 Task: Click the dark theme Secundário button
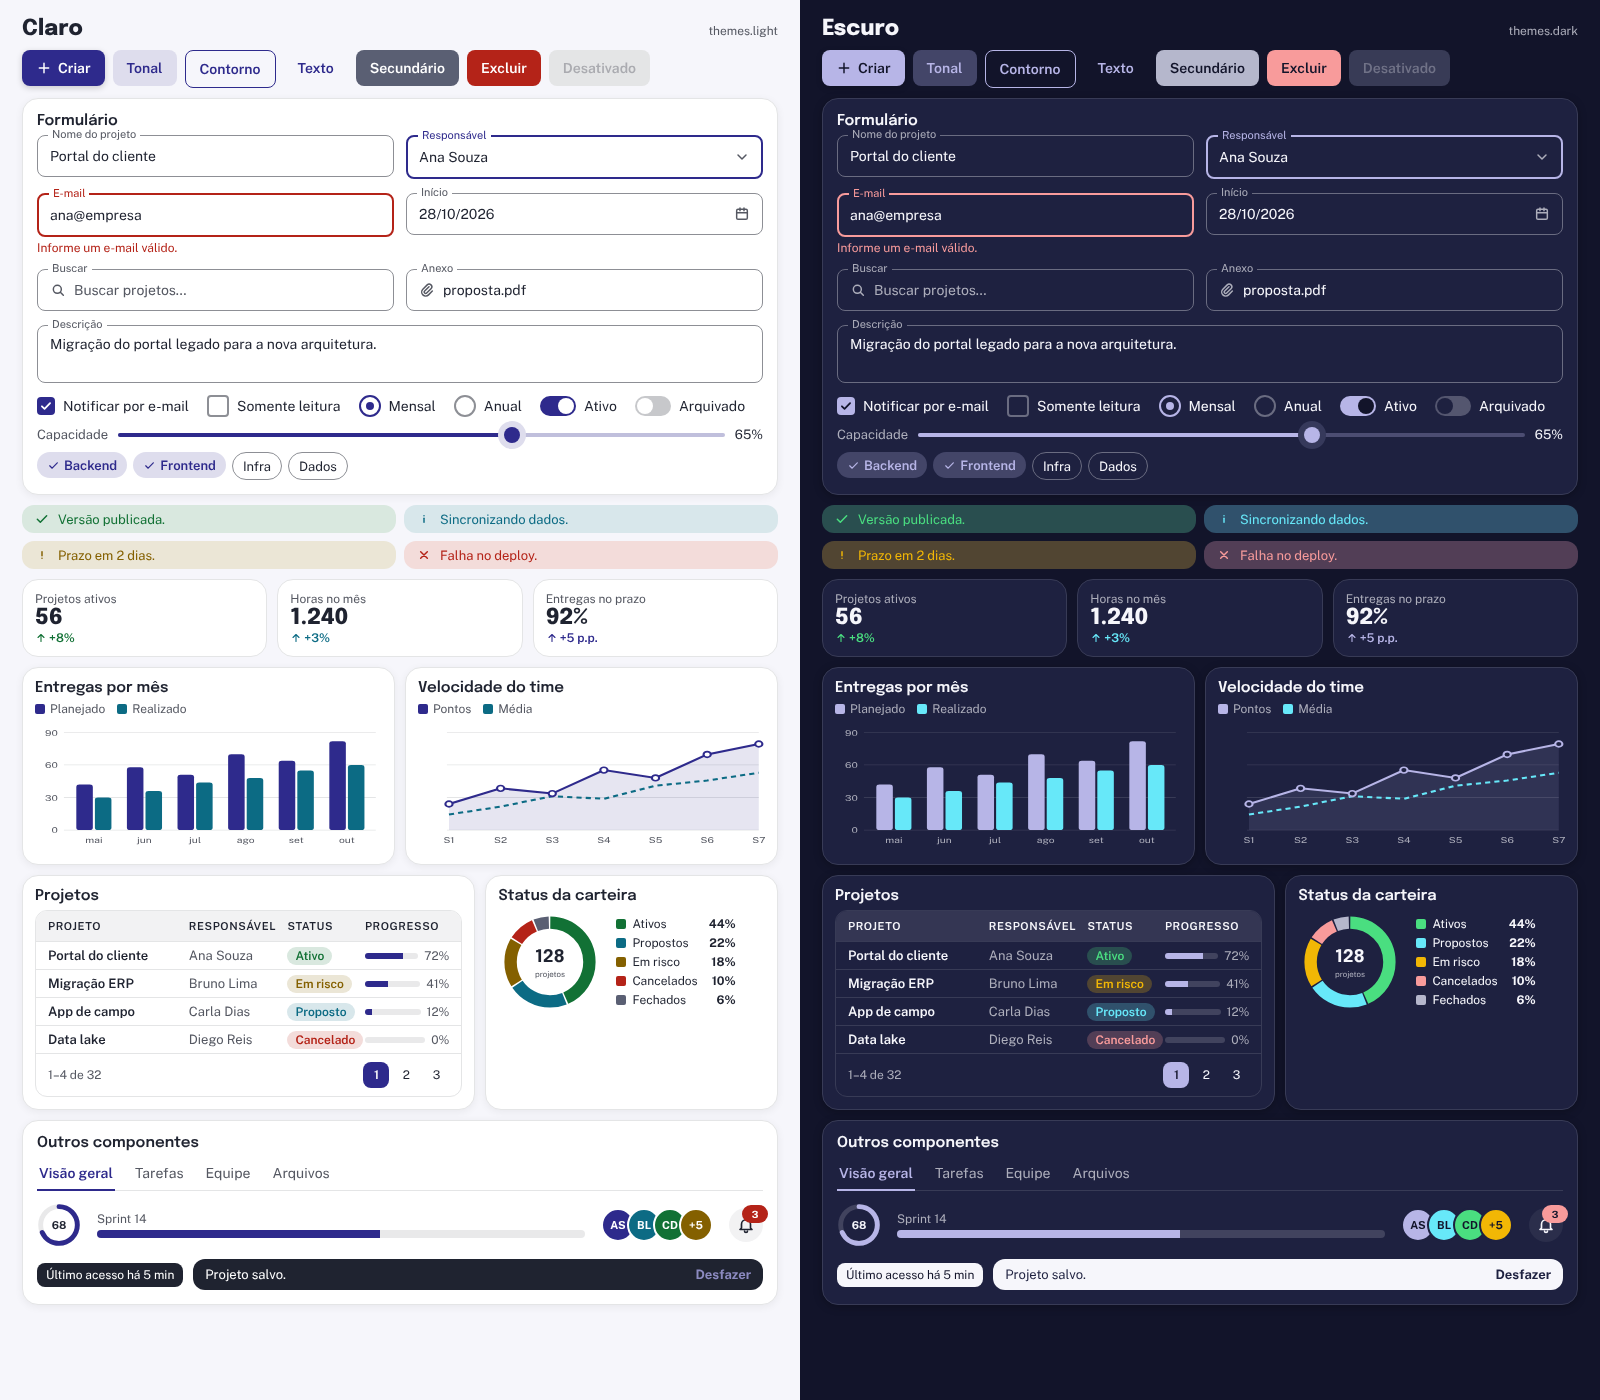(1207, 68)
